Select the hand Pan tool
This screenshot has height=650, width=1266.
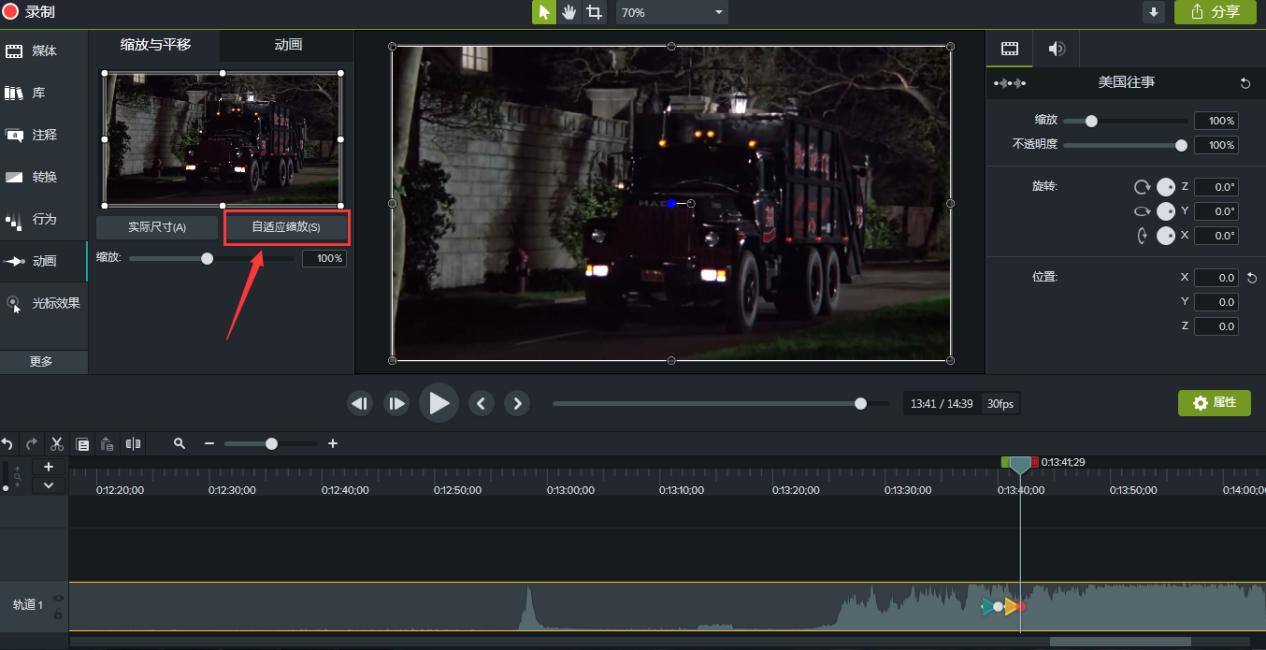569,12
